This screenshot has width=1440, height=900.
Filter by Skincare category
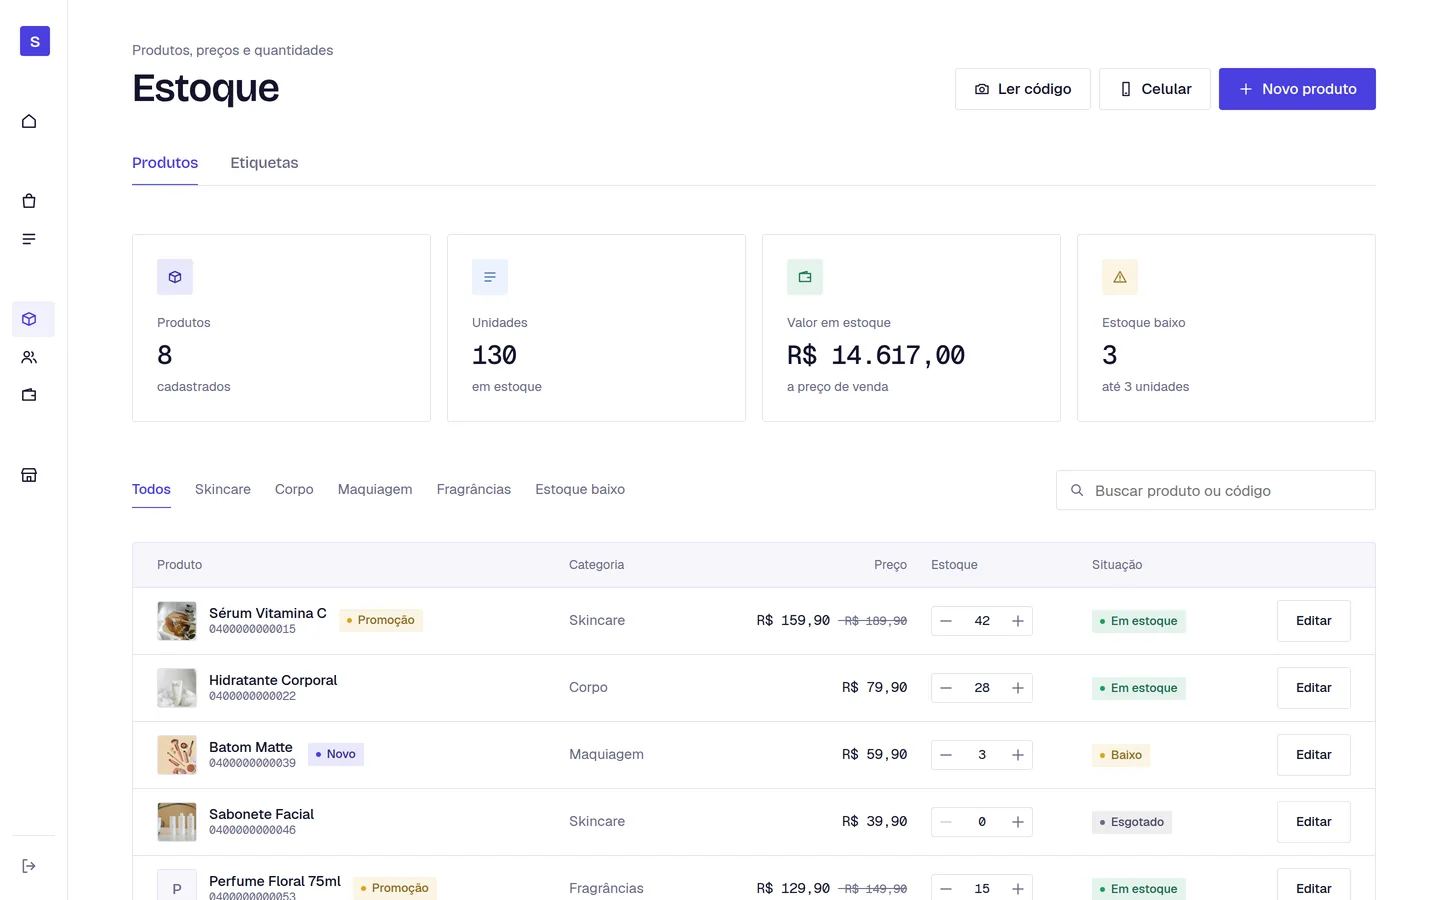(223, 489)
